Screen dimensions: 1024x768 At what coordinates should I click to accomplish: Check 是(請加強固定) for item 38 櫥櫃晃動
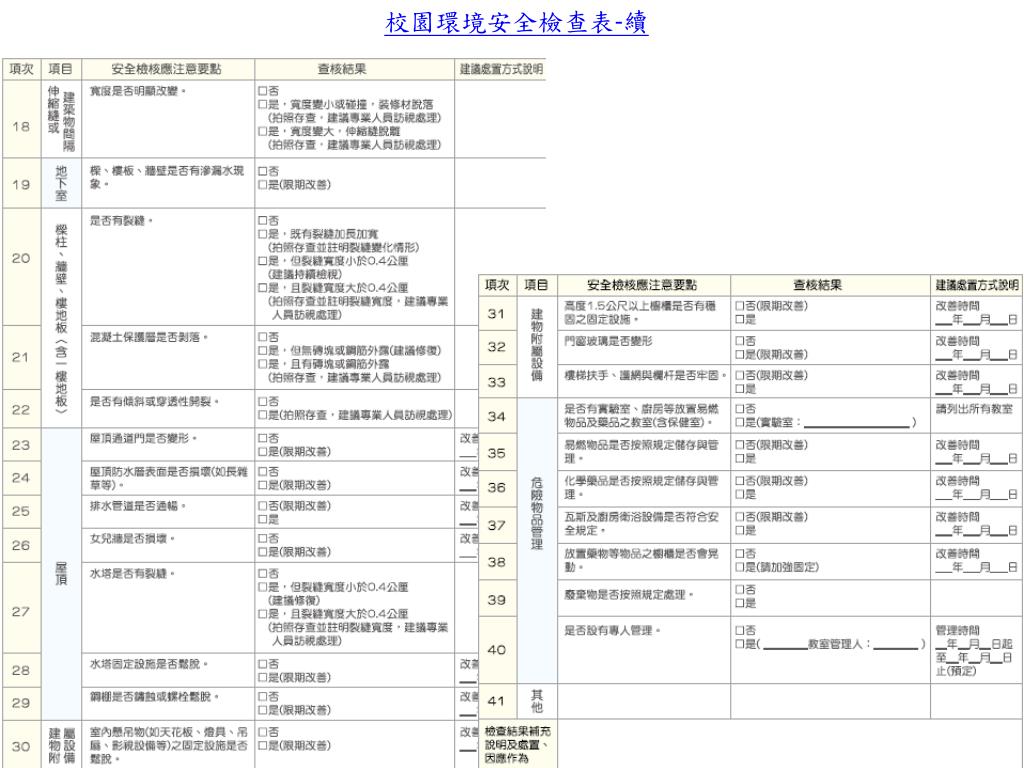[x=740, y=567]
